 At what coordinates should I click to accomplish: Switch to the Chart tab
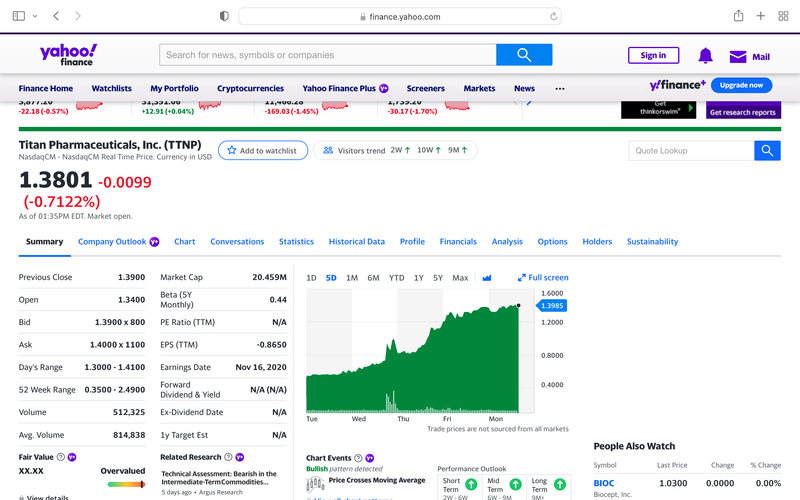coord(185,242)
